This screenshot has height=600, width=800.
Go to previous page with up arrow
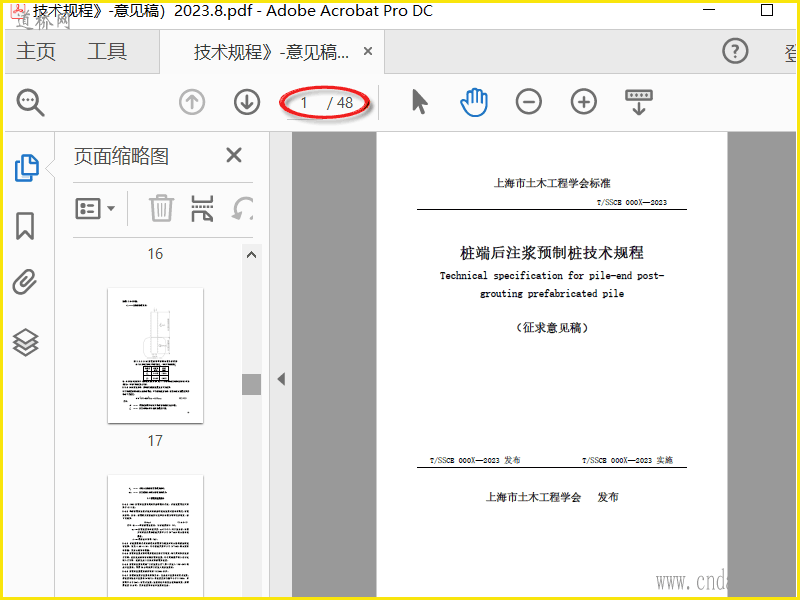(x=192, y=102)
